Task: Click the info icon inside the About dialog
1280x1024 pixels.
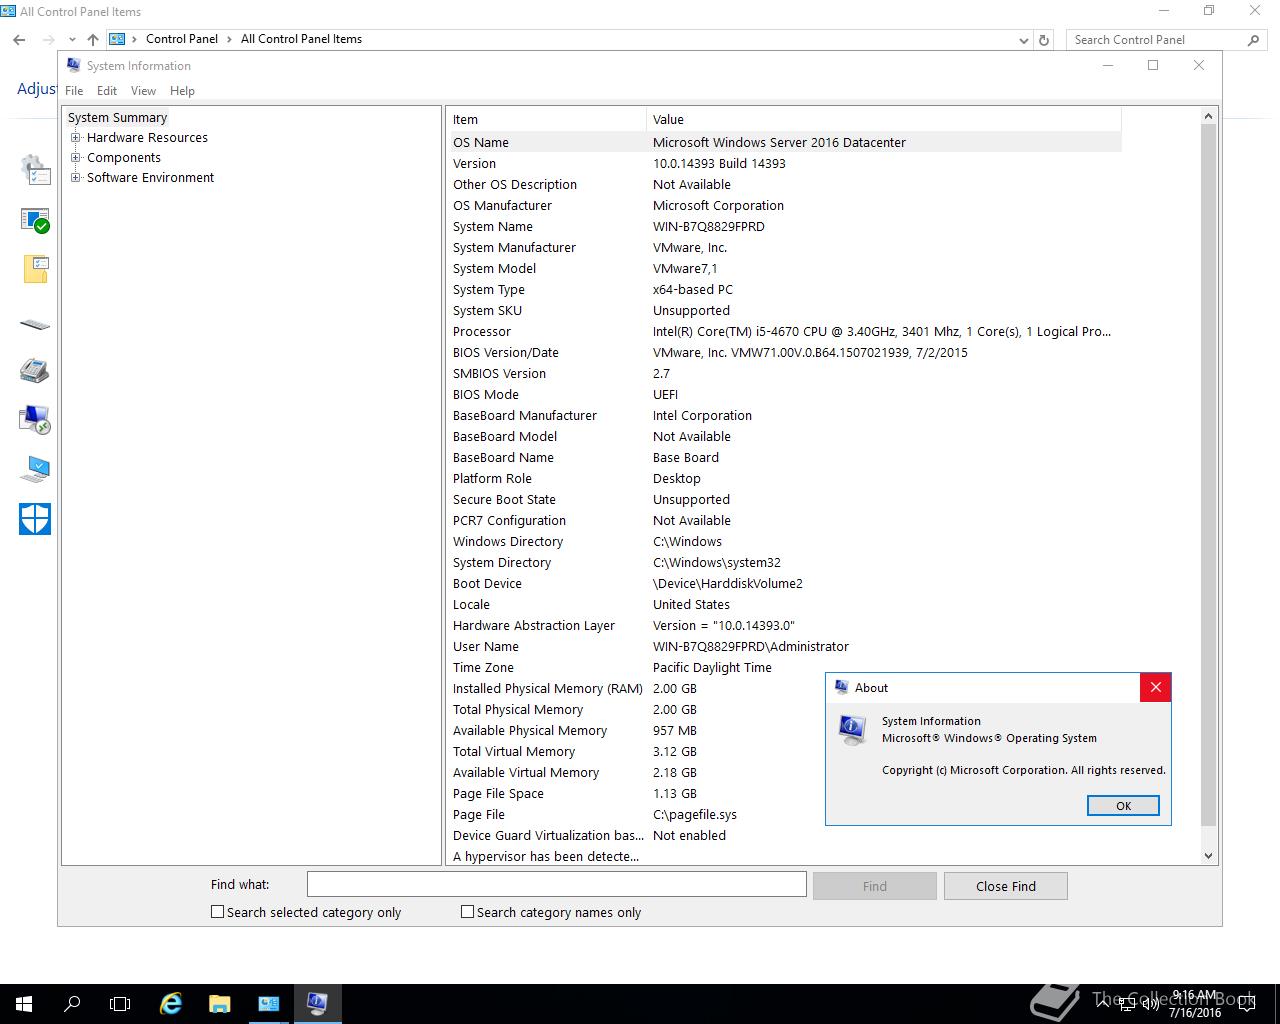Action: click(852, 731)
